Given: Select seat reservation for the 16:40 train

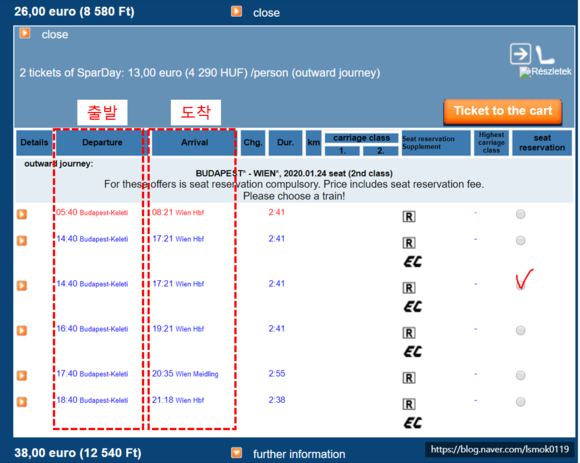Looking at the screenshot, I should tap(520, 330).
